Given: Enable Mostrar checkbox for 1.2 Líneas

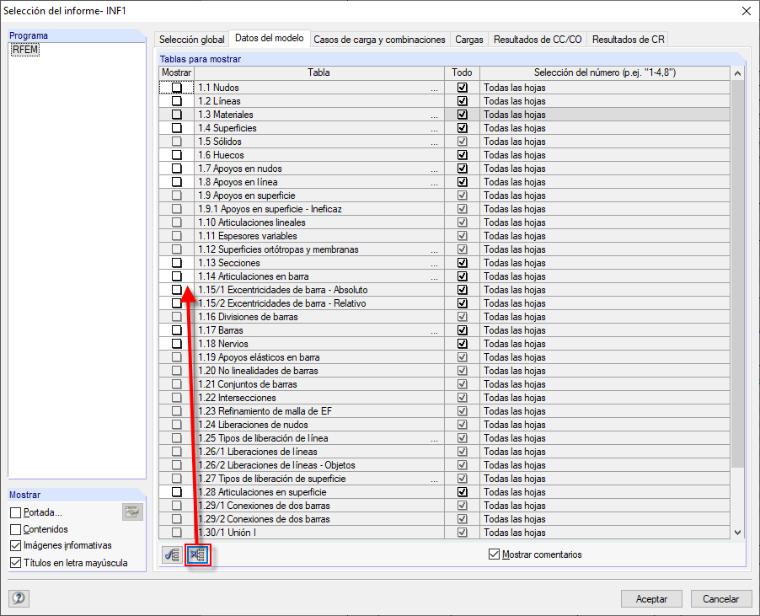Looking at the screenshot, I should click(x=177, y=101).
